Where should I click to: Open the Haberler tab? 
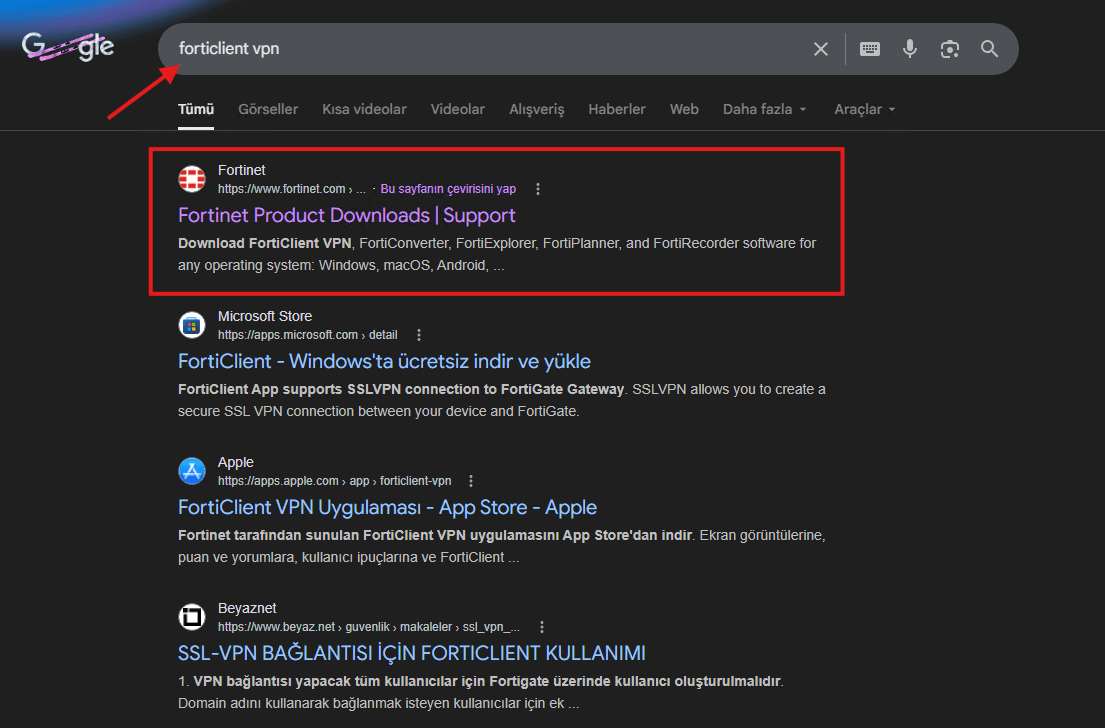coord(617,109)
